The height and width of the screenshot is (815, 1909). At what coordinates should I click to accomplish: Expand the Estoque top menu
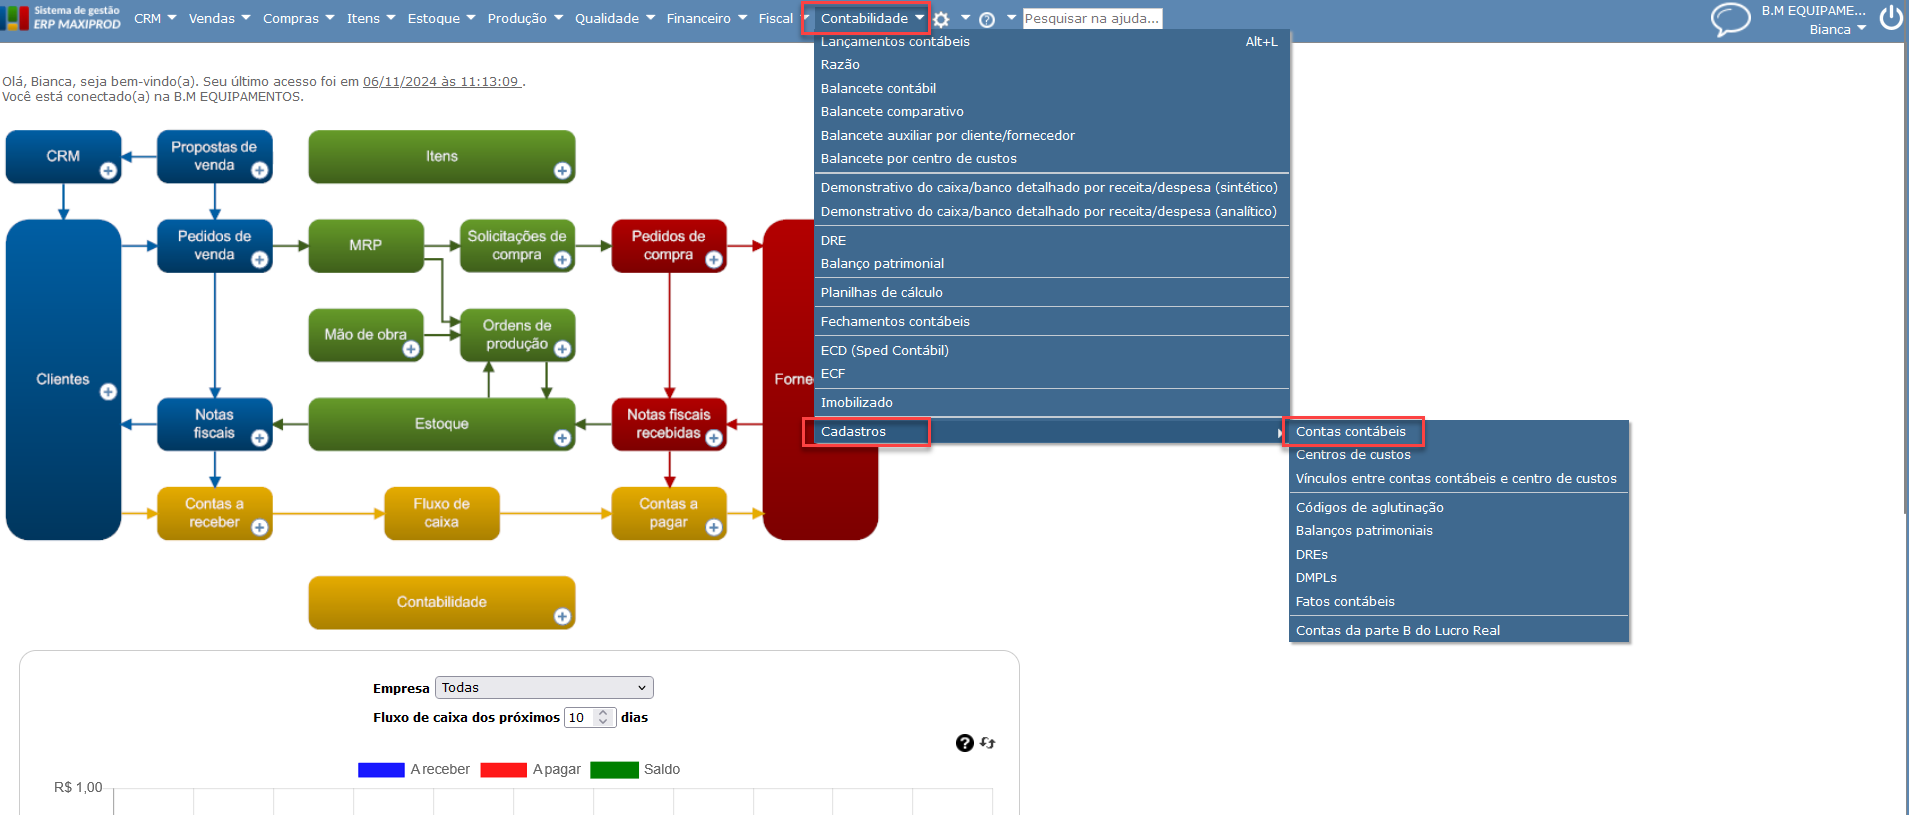tap(441, 18)
